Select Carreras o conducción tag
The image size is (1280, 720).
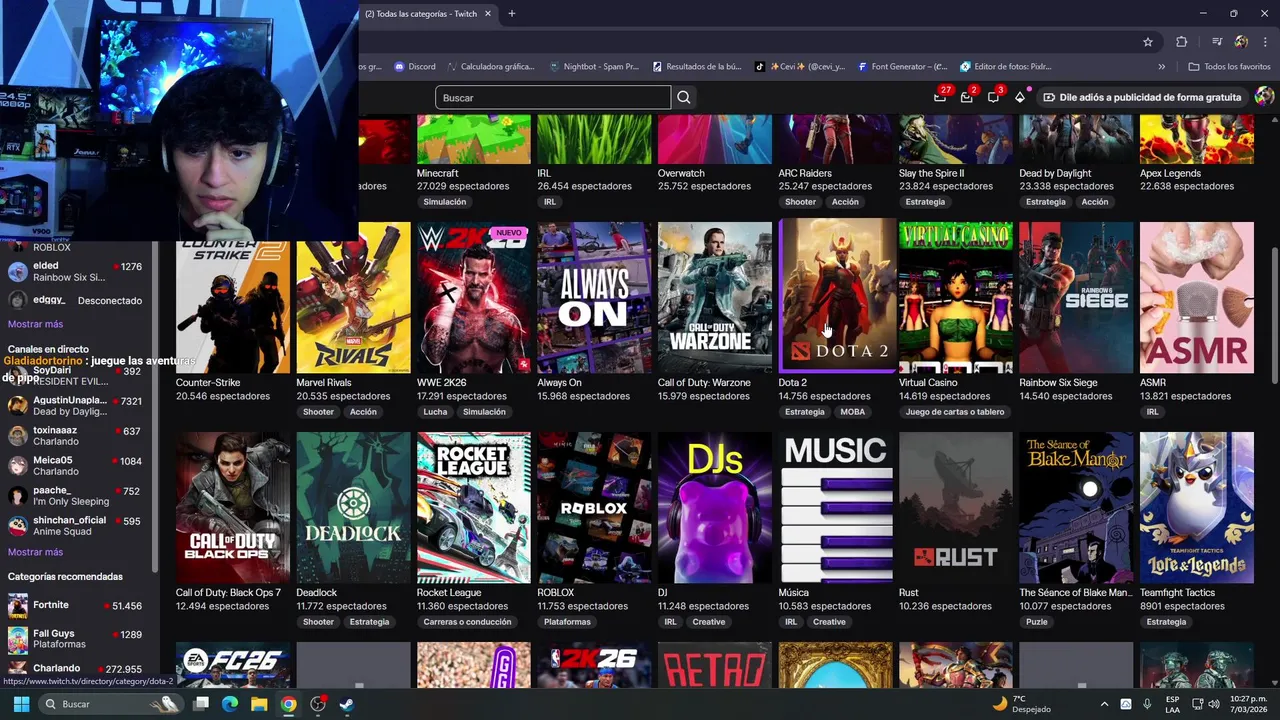coord(467,622)
